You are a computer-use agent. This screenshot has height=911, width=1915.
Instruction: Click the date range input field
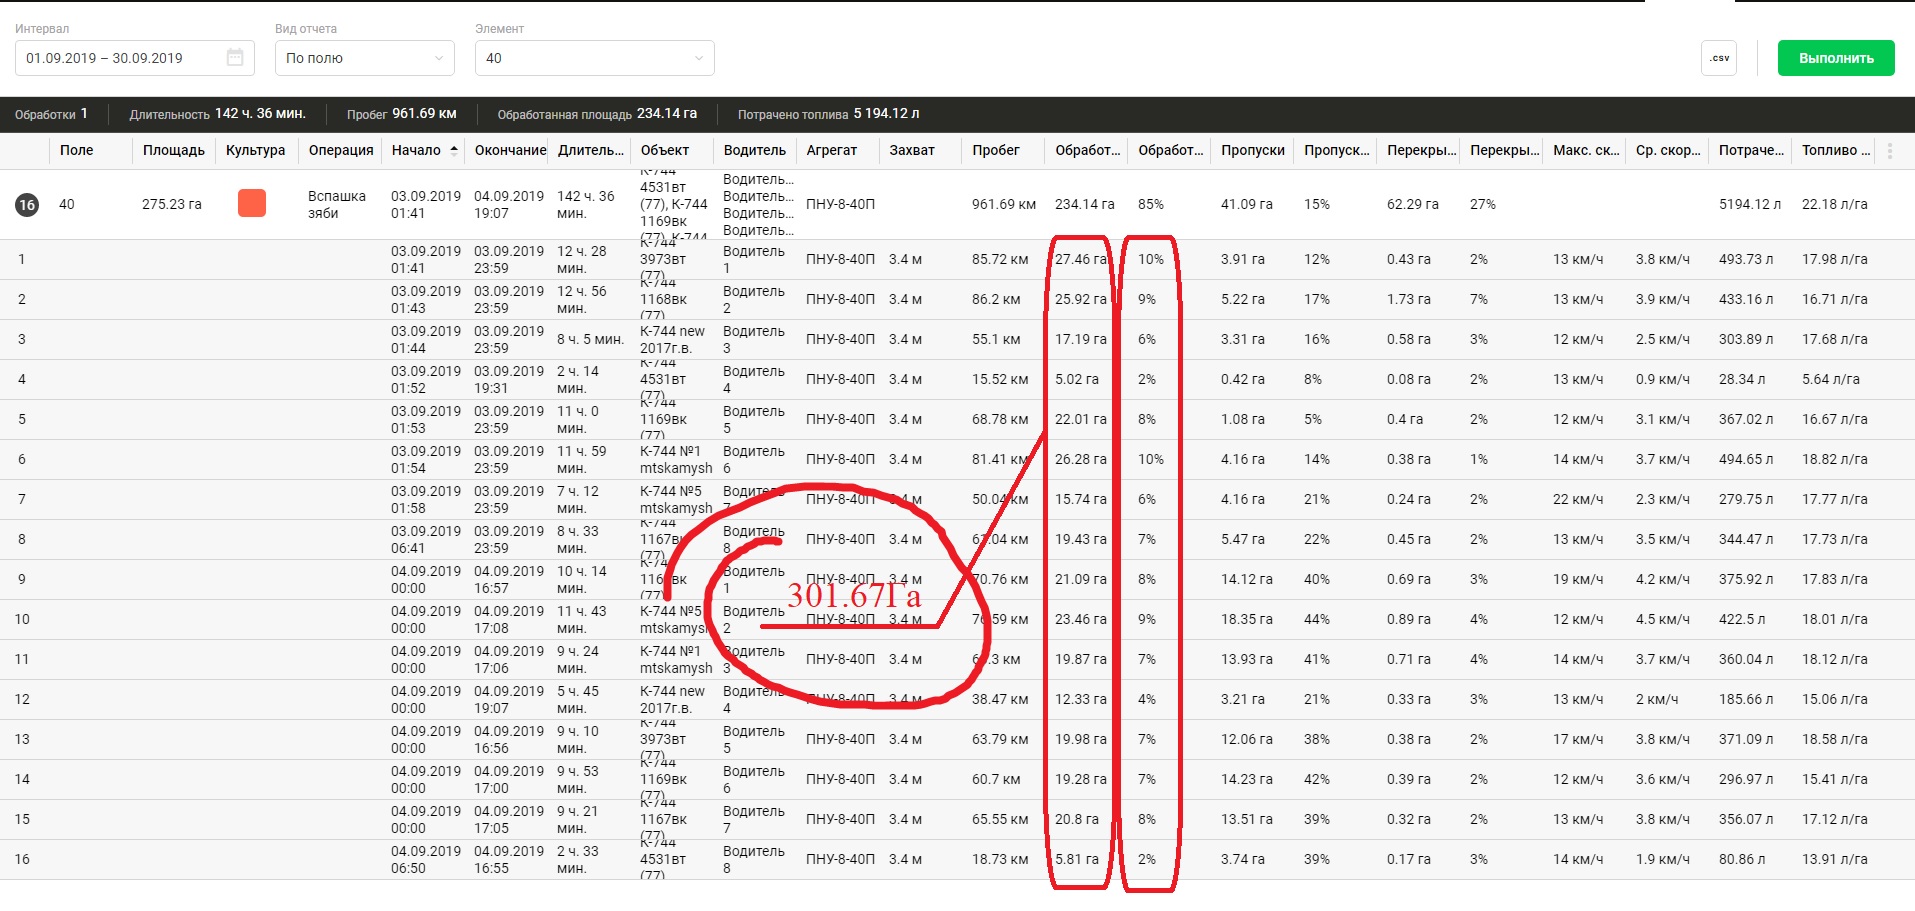coord(120,58)
